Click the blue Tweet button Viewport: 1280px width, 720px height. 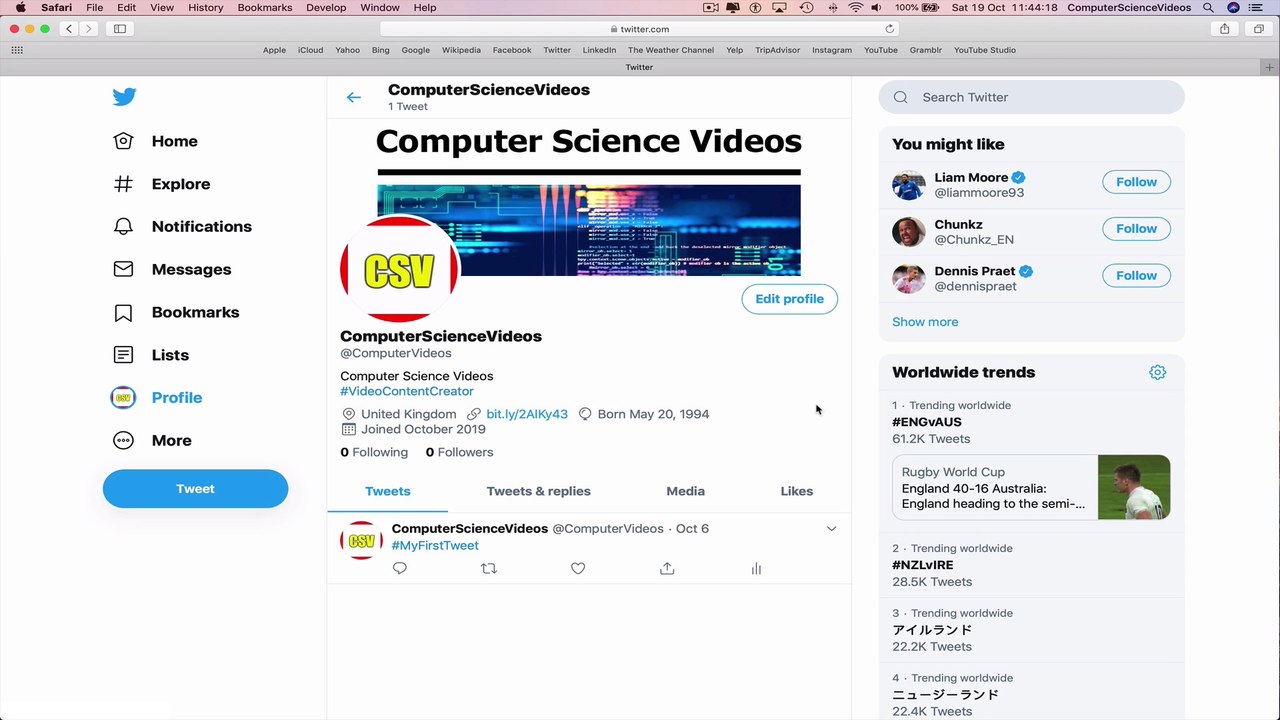point(195,489)
